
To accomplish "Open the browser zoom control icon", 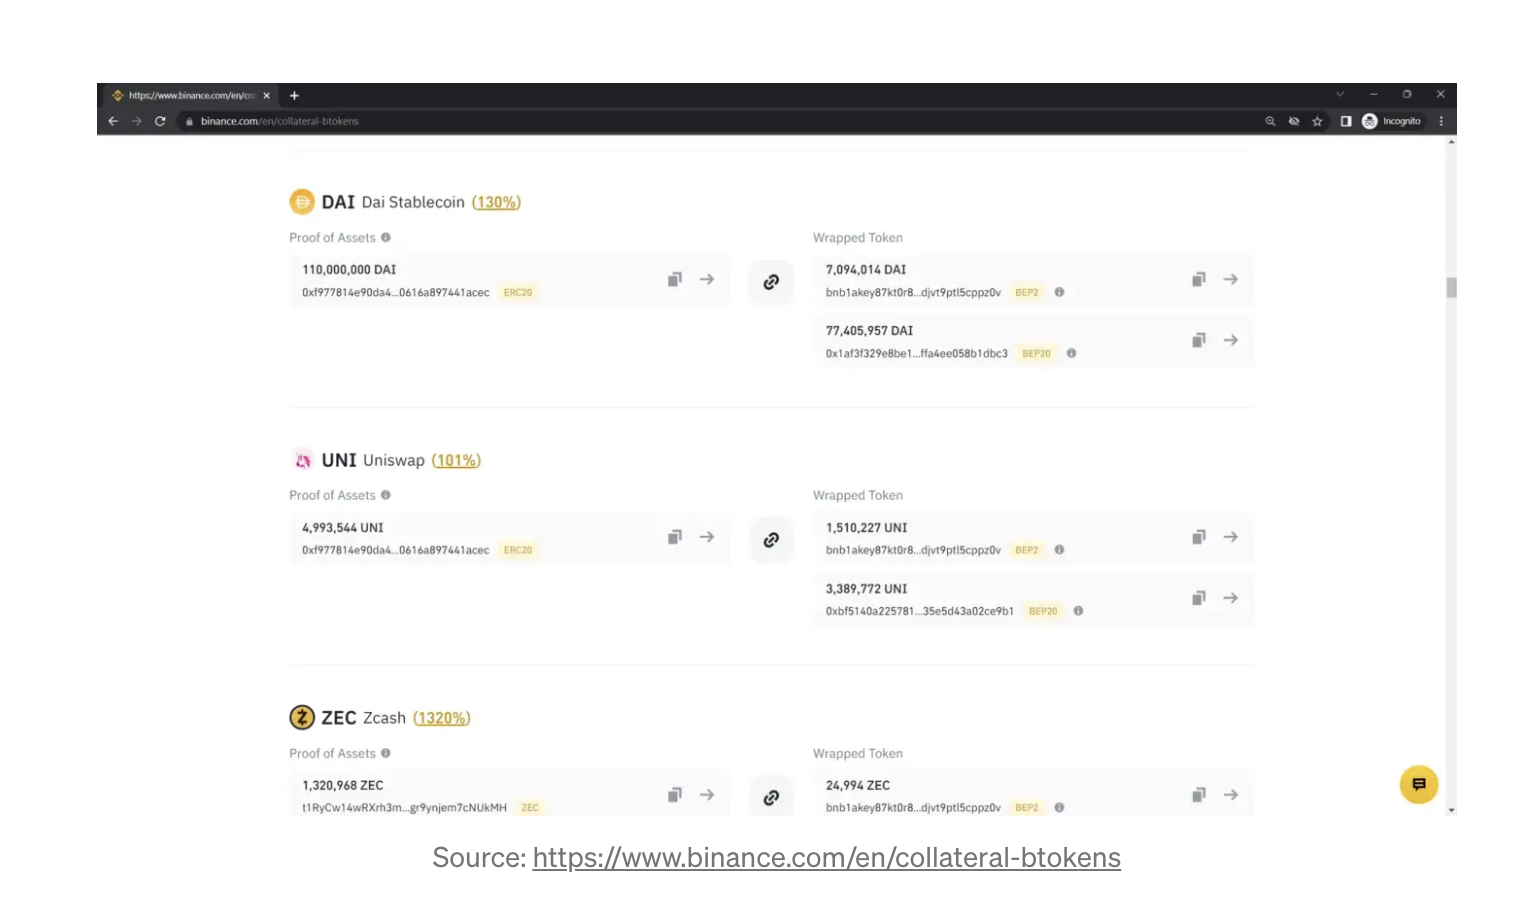I will 1270,122.
